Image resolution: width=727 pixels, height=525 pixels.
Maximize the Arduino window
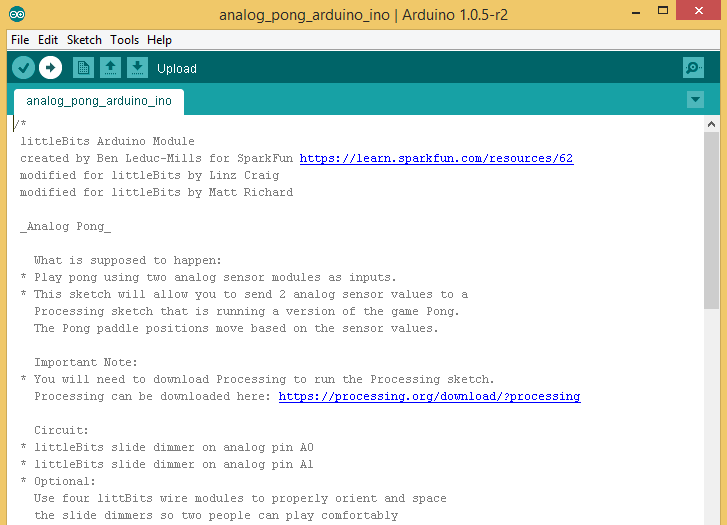pyautogui.click(x=663, y=11)
